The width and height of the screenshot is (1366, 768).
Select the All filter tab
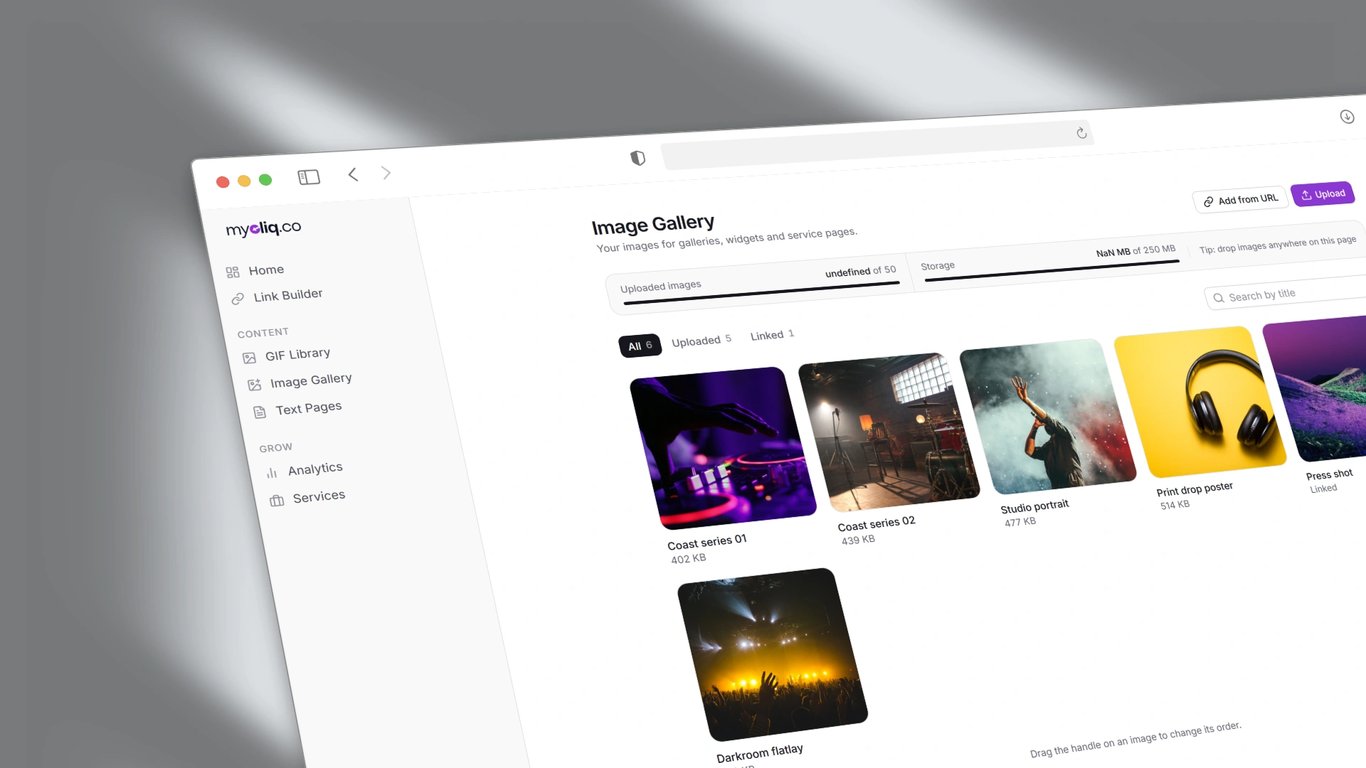pos(640,346)
